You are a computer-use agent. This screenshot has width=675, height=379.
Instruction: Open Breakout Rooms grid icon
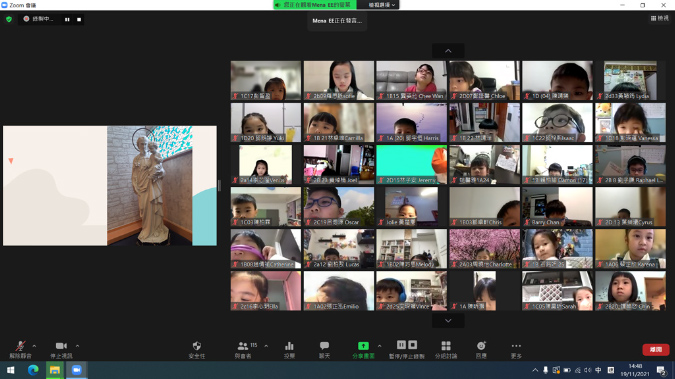[x=446, y=349]
